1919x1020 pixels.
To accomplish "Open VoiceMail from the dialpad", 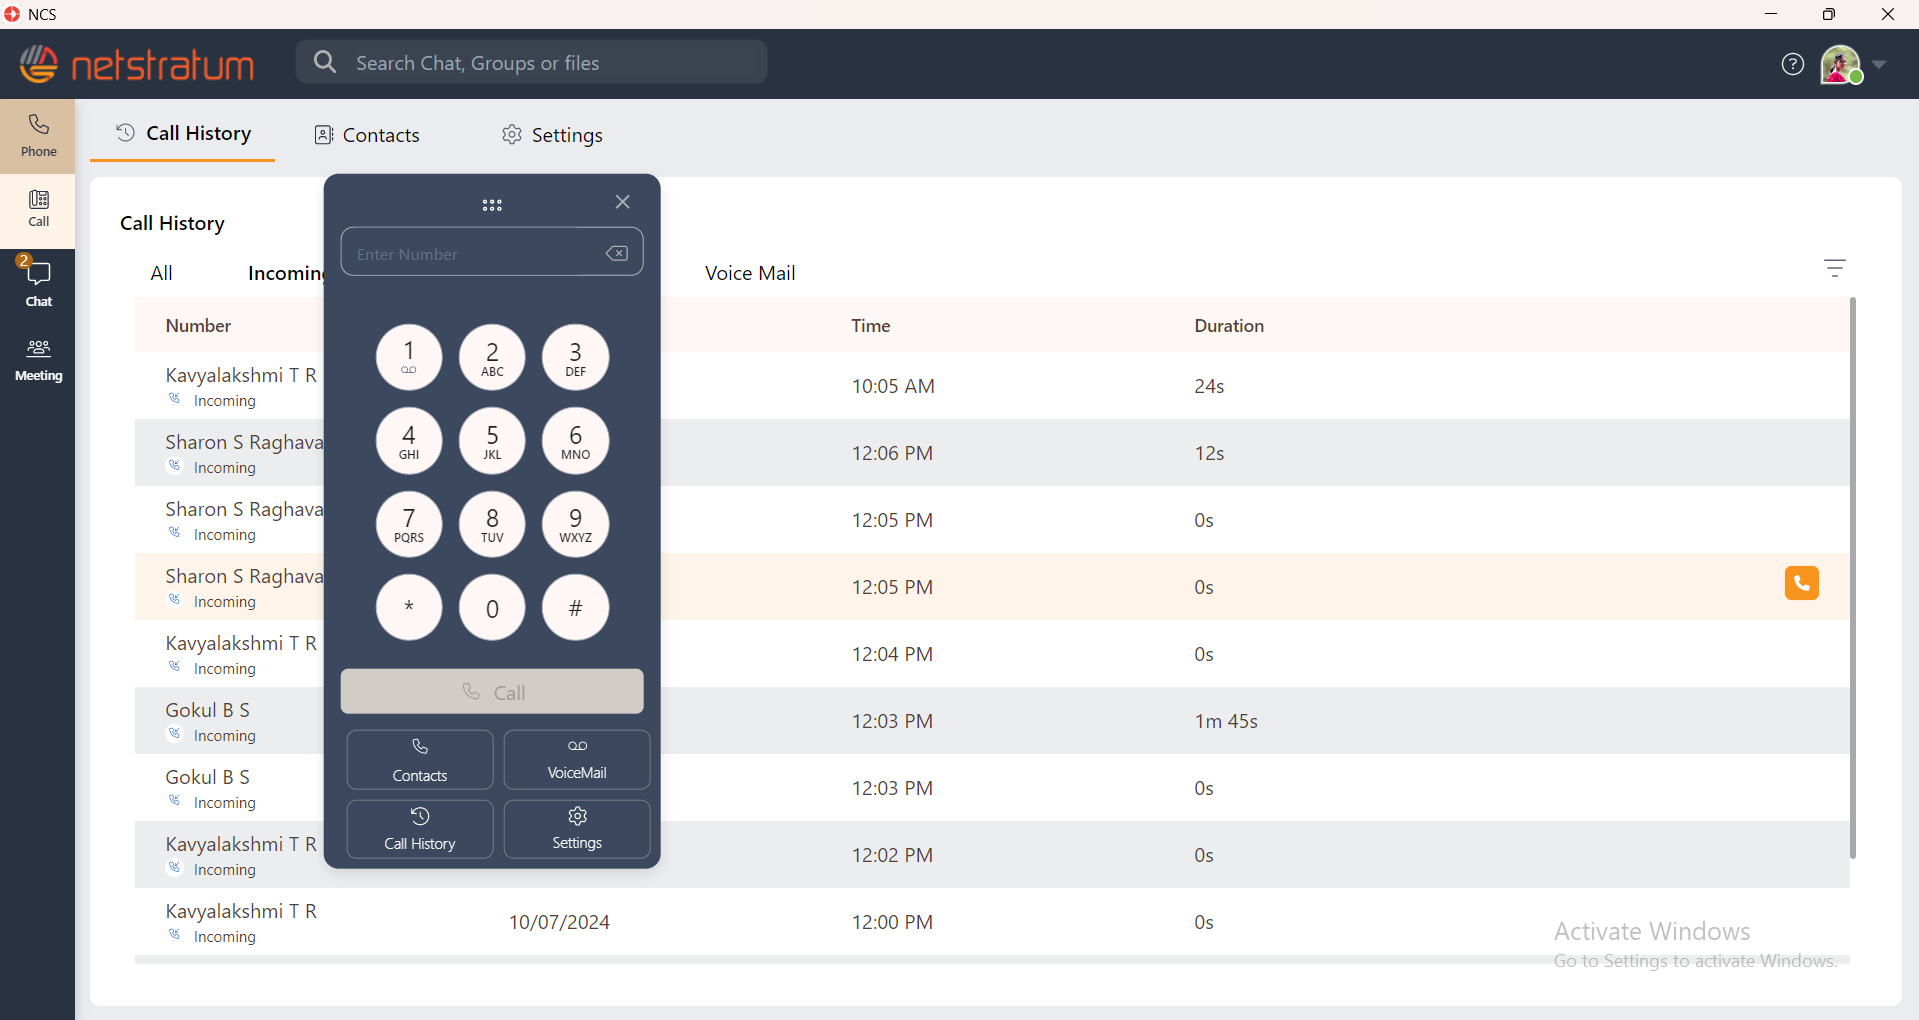I will (x=577, y=760).
